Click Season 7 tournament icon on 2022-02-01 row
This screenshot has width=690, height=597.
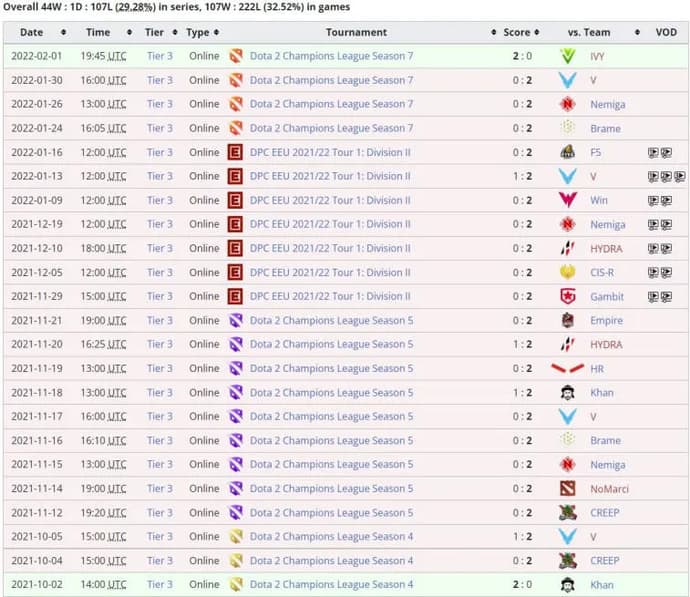pos(236,56)
